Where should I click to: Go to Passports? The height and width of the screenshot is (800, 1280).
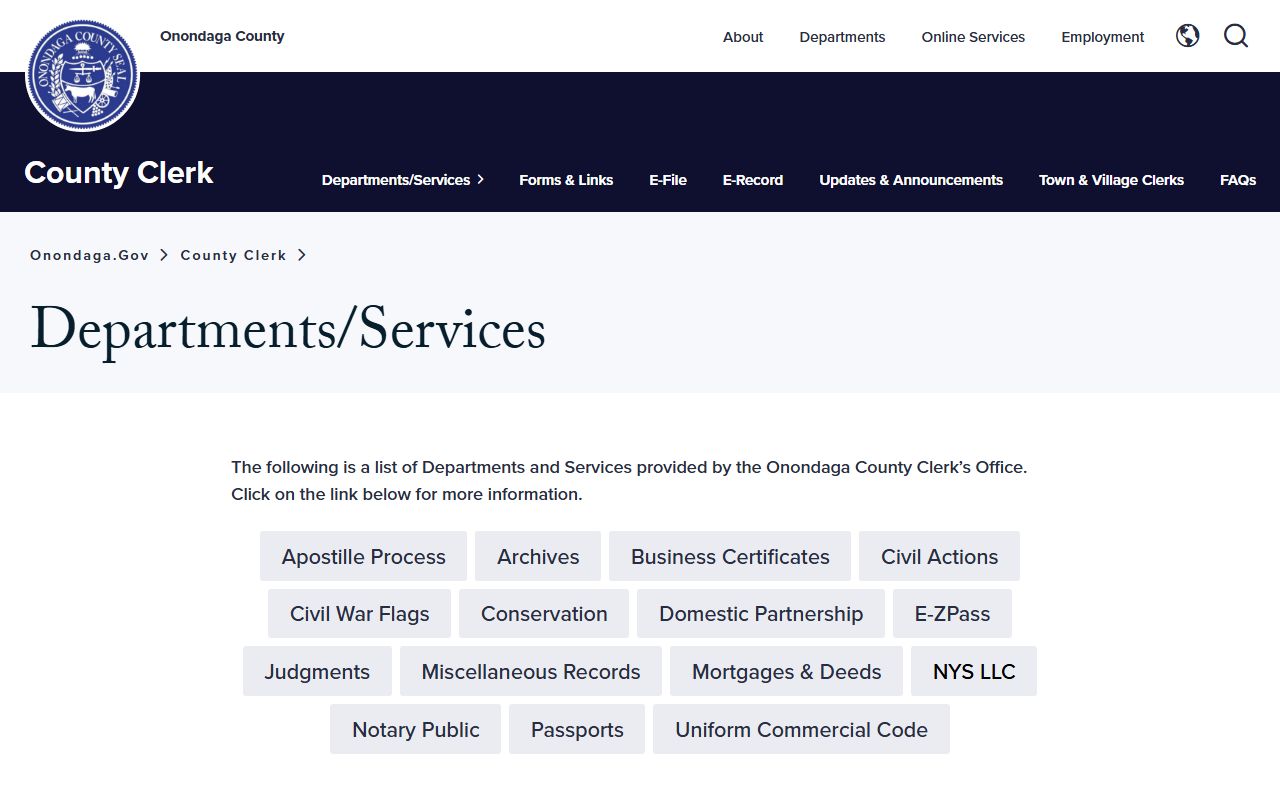click(x=577, y=729)
